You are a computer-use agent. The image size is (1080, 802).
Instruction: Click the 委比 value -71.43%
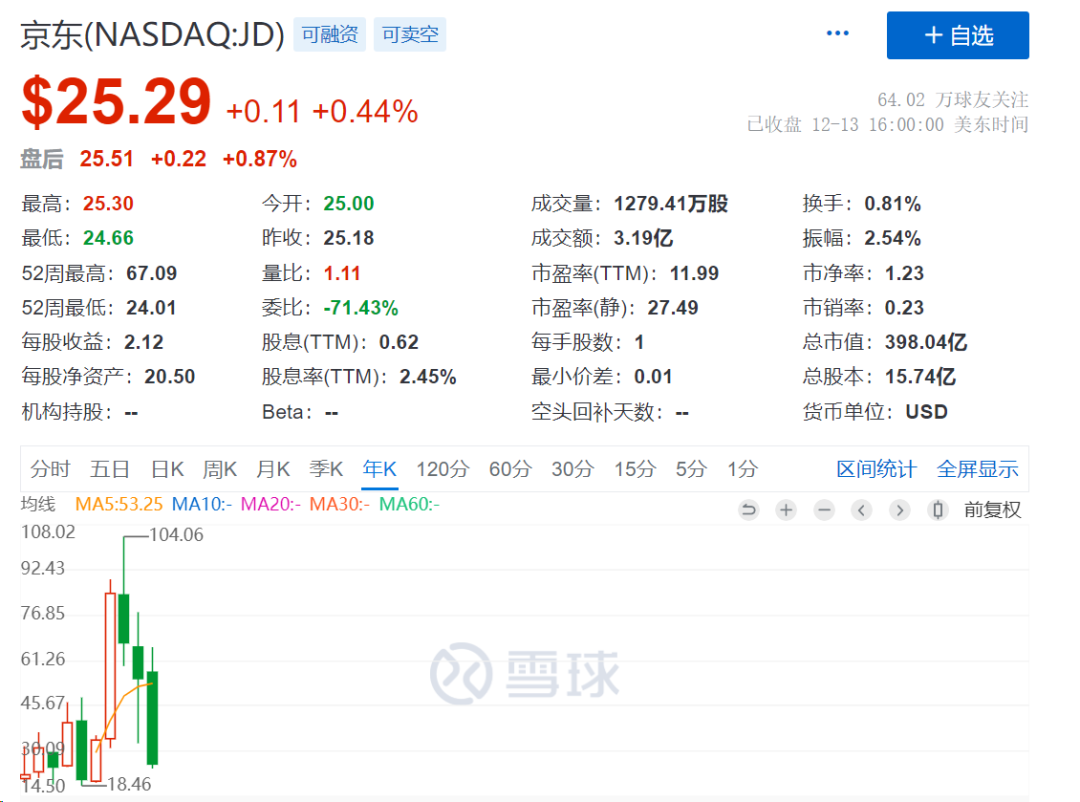pyautogui.click(x=361, y=308)
